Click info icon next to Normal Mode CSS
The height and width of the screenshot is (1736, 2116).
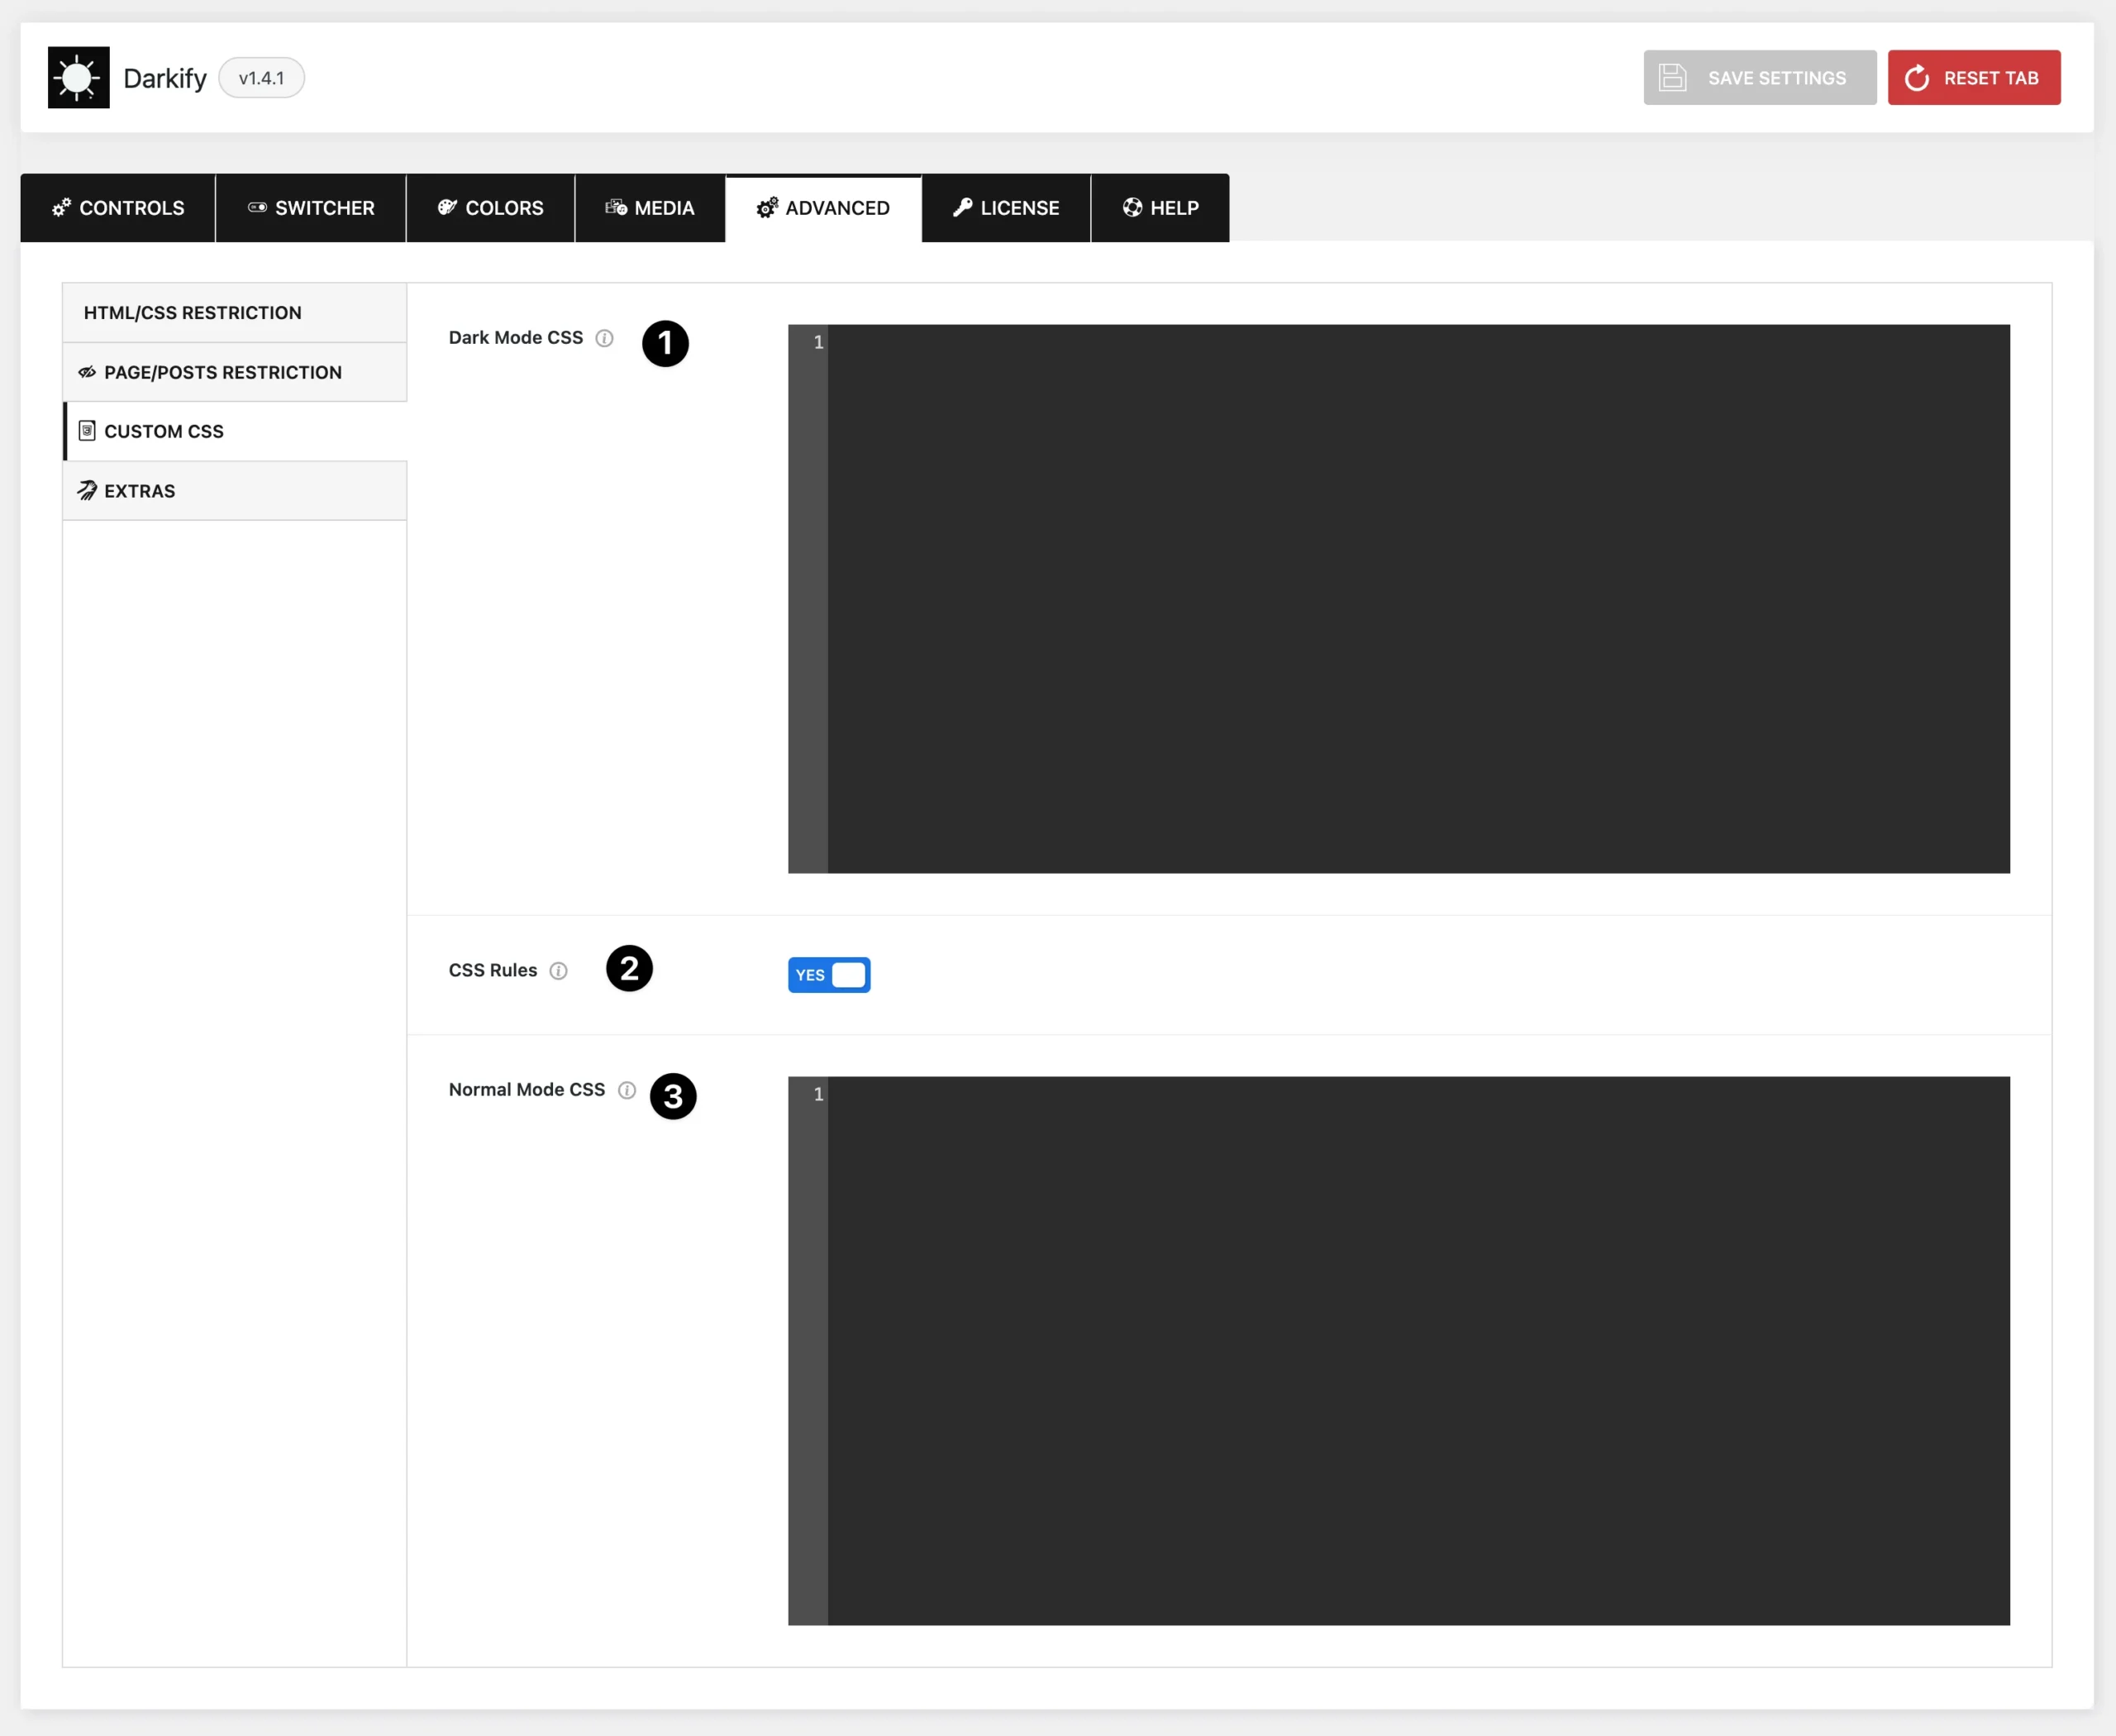pyautogui.click(x=627, y=1090)
